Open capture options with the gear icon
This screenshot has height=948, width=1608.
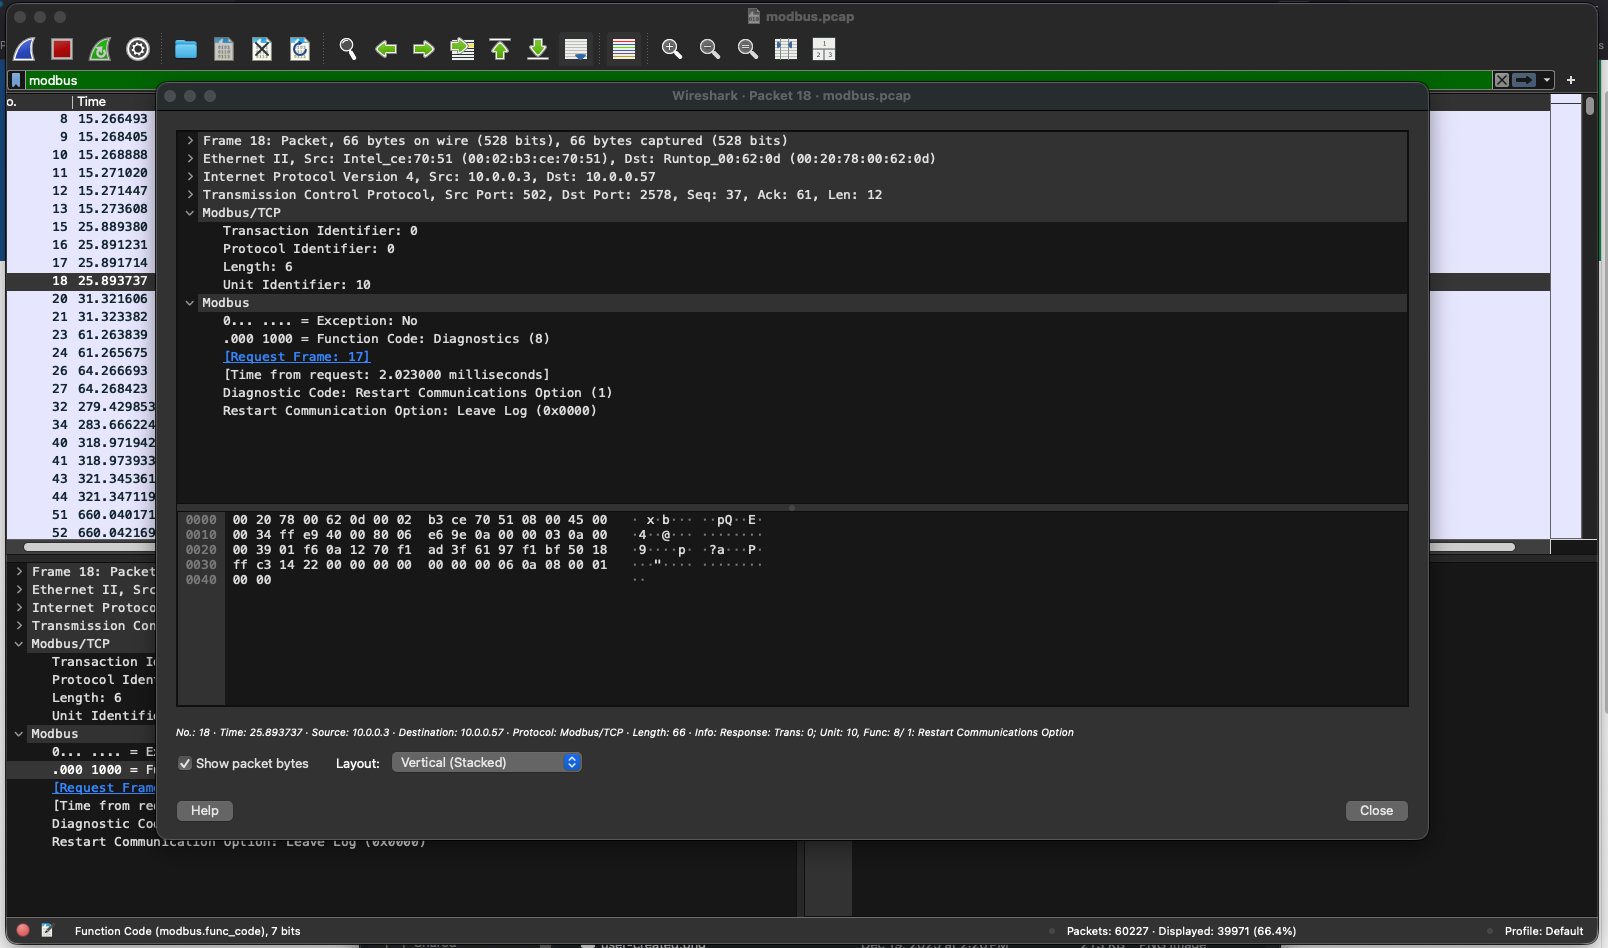(137, 48)
